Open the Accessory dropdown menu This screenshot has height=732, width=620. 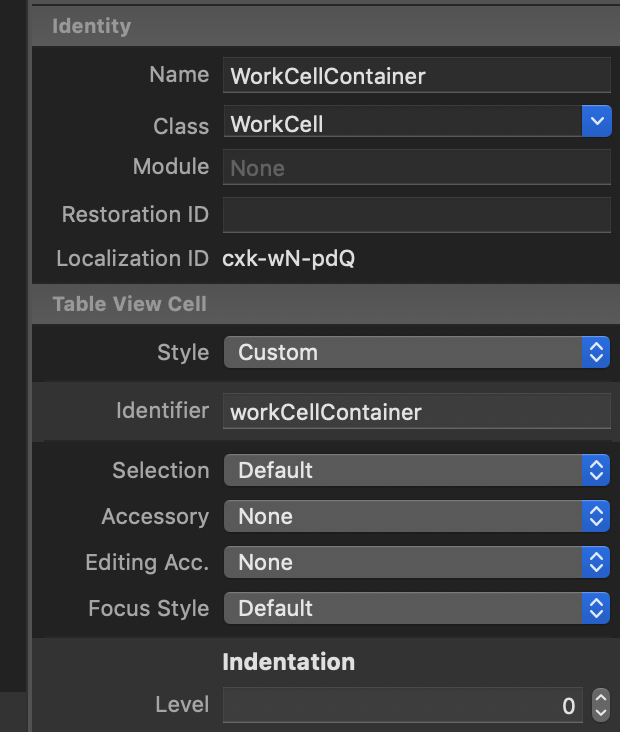(416, 516)
